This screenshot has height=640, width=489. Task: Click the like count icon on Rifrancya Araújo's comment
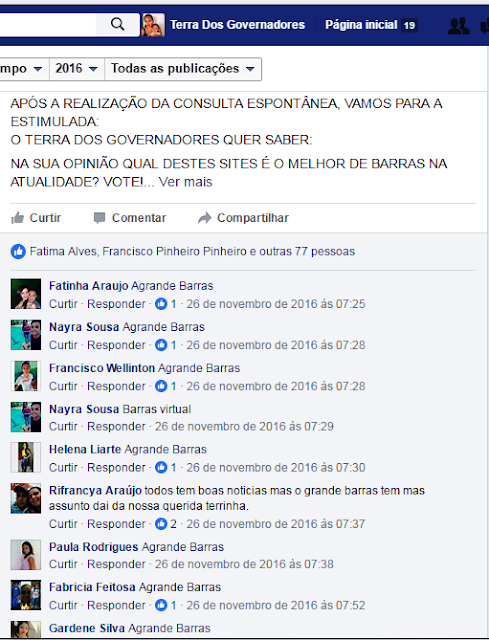pyautogui.click(x=161, y=524)
